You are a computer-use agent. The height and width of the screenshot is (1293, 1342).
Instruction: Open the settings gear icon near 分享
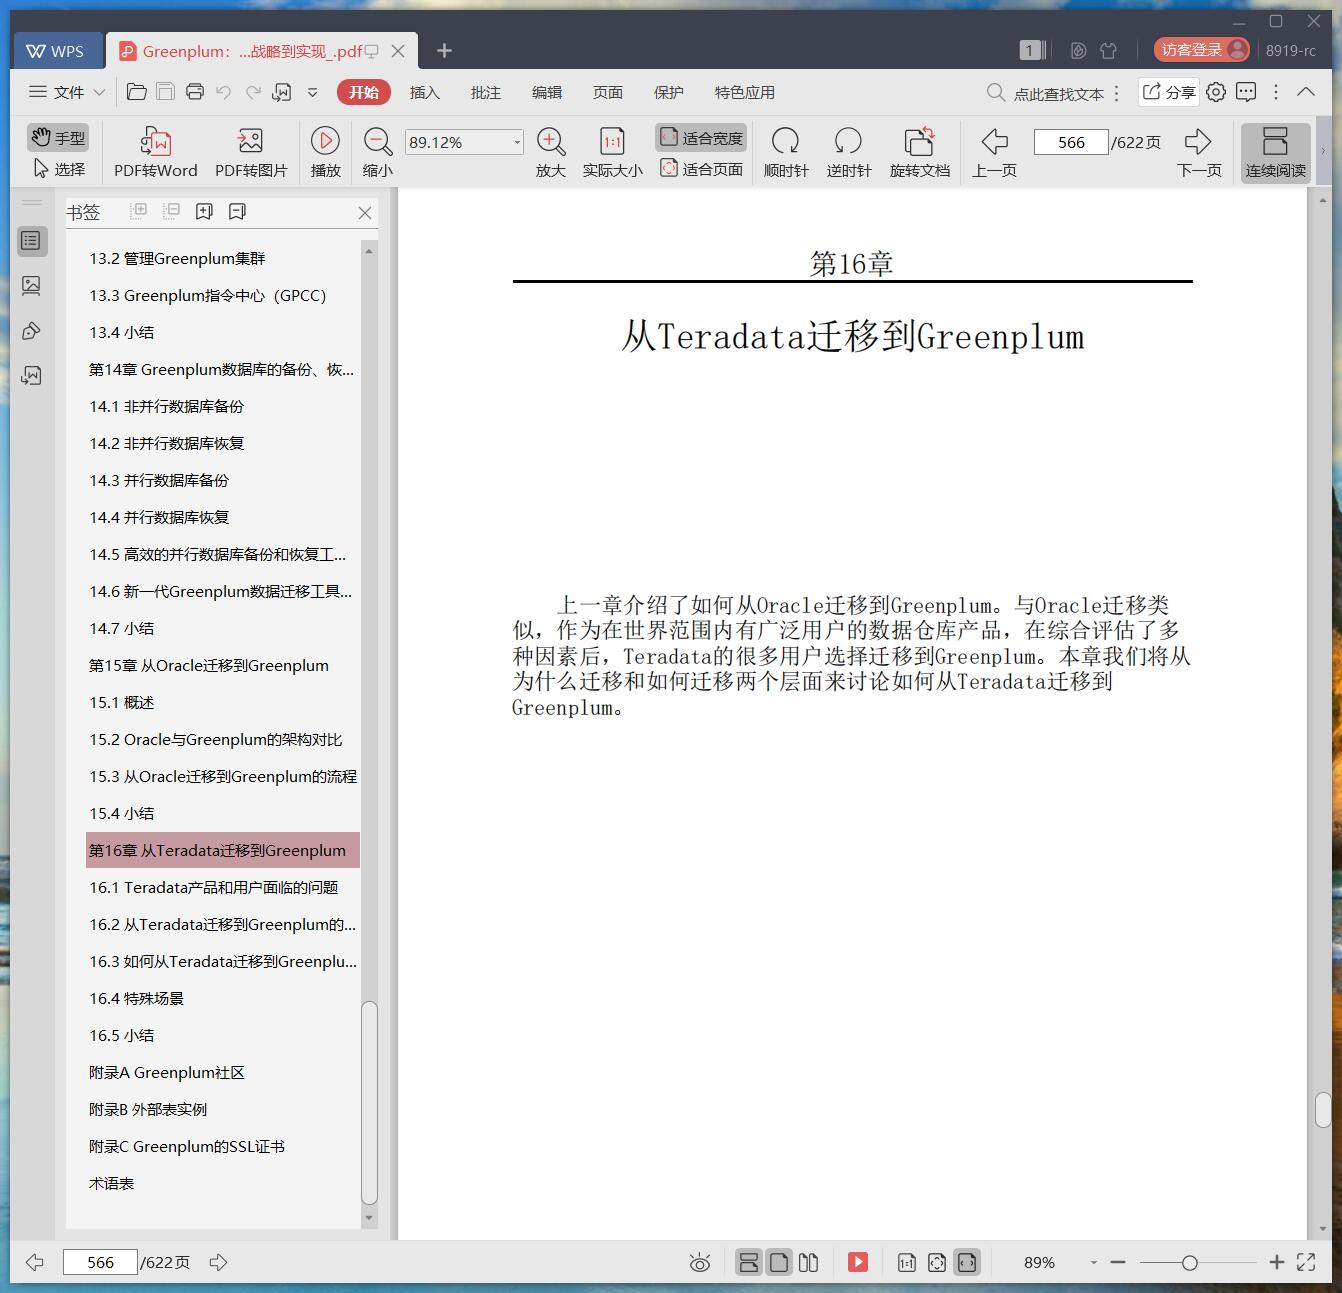(x=1216, y=92)
